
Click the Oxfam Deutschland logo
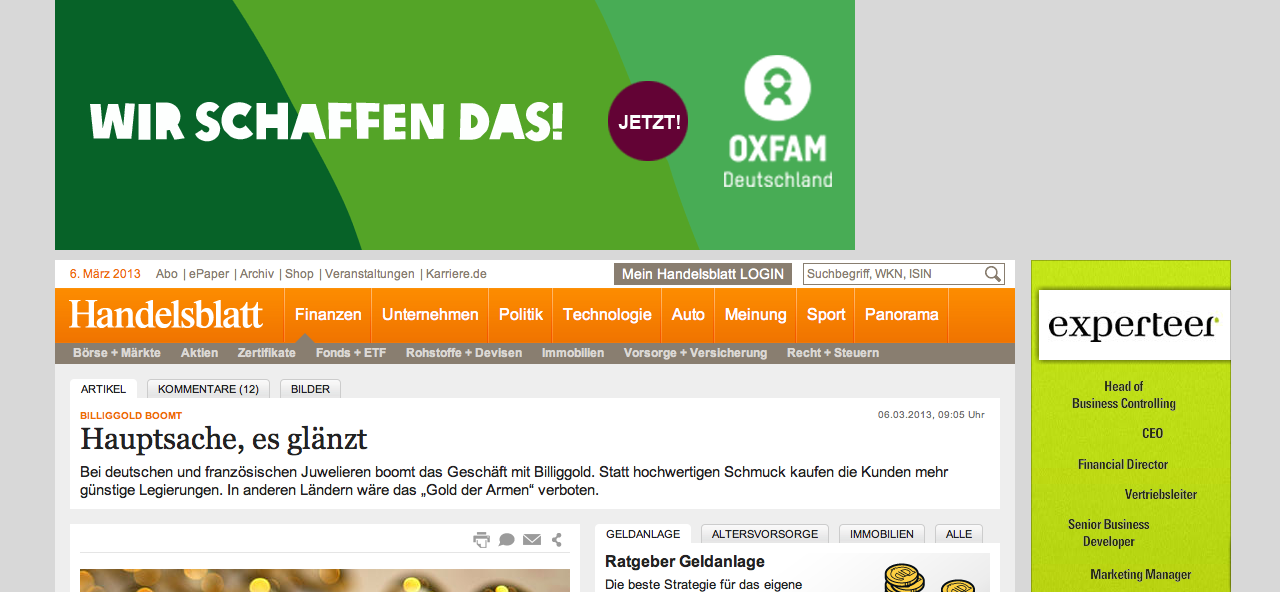point(777,122)
